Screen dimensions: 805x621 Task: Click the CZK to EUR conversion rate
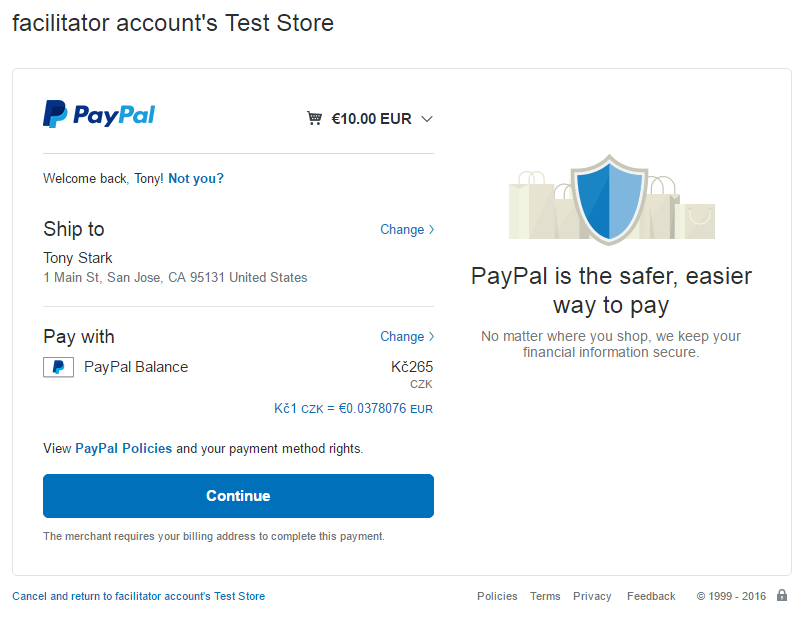[x=353, y=409]
